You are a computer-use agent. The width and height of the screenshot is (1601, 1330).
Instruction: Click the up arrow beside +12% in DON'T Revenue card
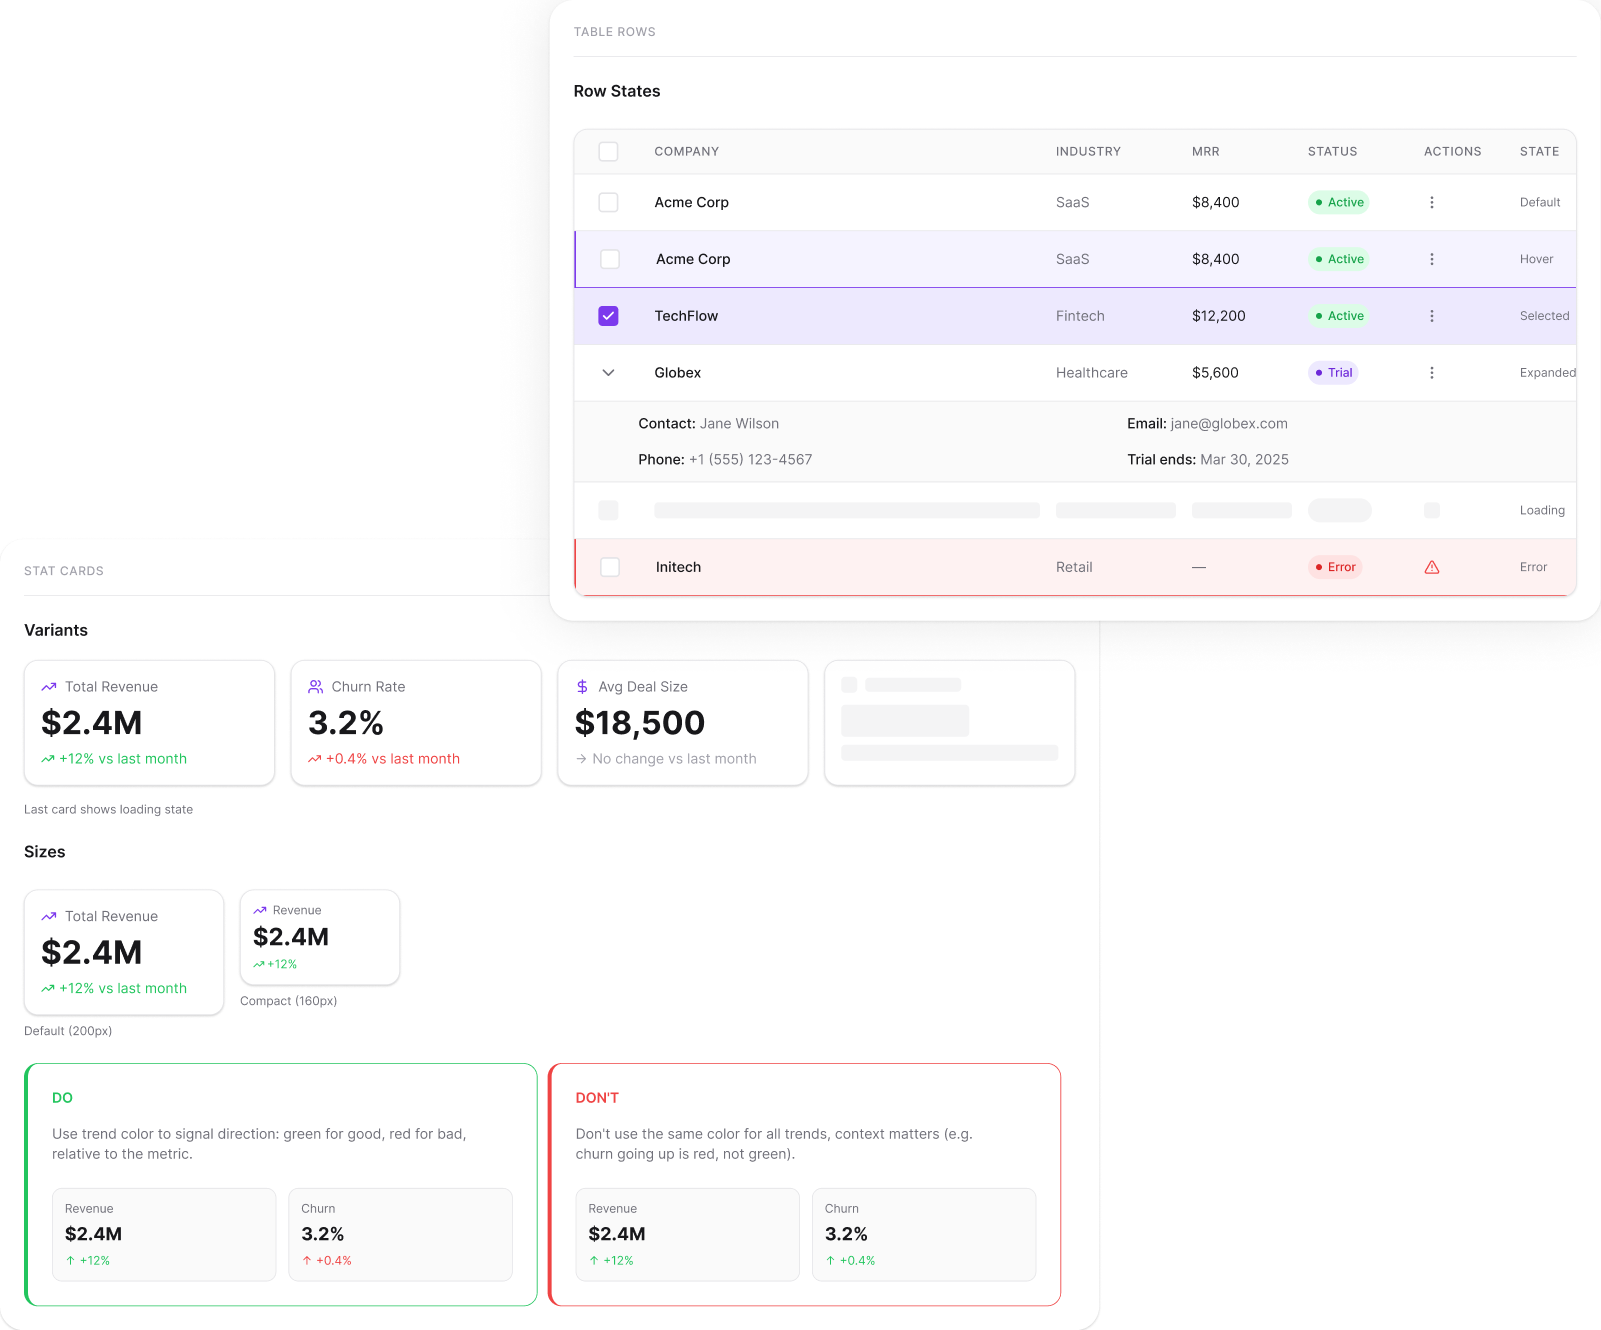pyautogui.click(x=594, y=1261)
